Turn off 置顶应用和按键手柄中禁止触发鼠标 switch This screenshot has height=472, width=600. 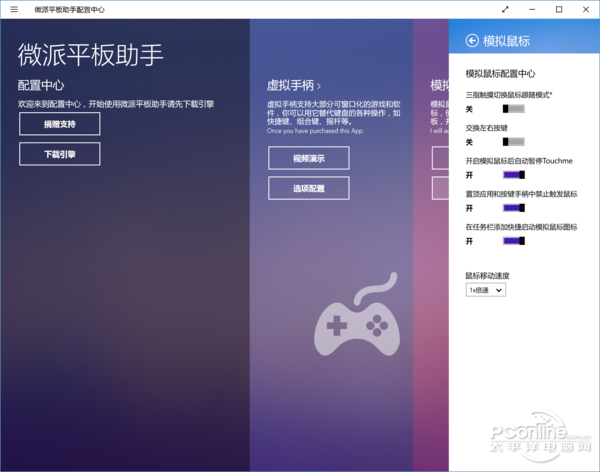pos(514,208)
